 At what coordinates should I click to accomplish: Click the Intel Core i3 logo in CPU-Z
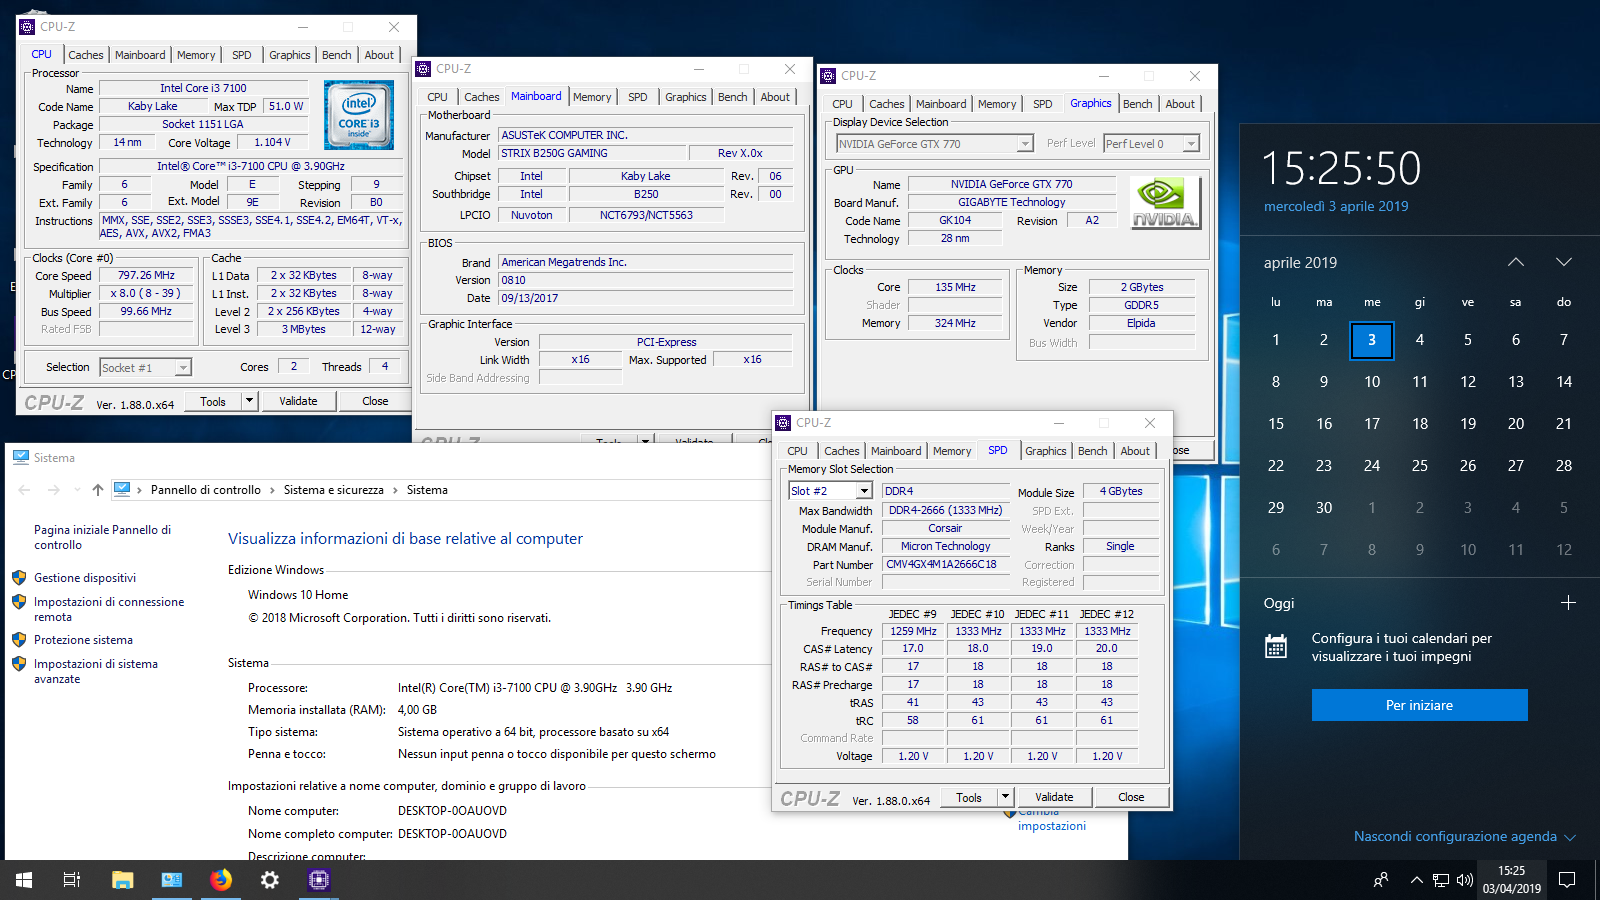click(x=359, y=115)
